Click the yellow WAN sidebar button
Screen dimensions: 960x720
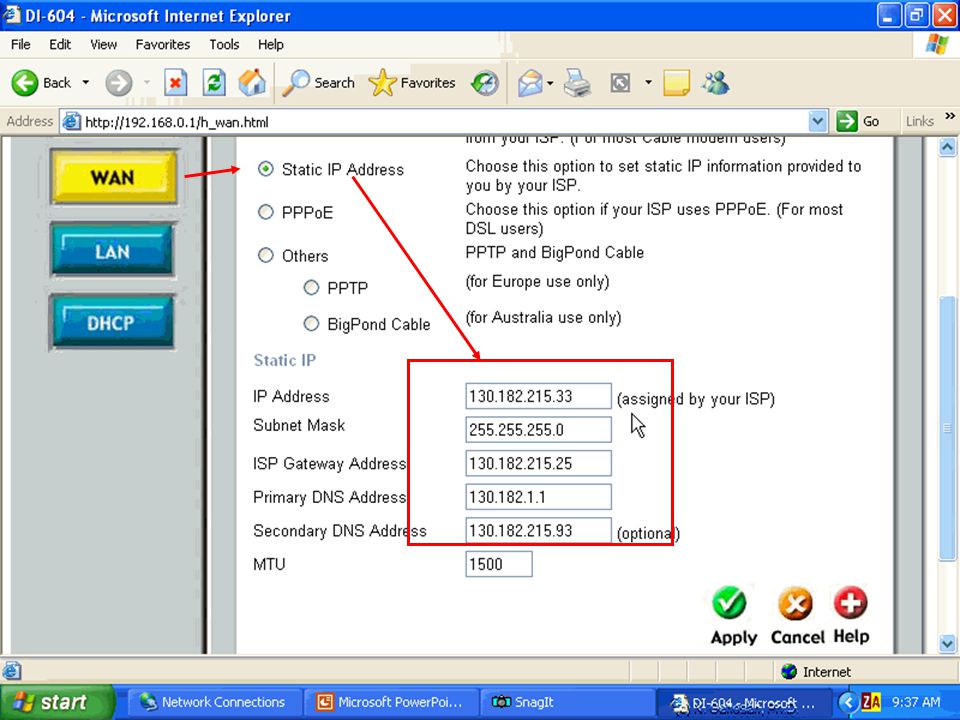[114, 177]
